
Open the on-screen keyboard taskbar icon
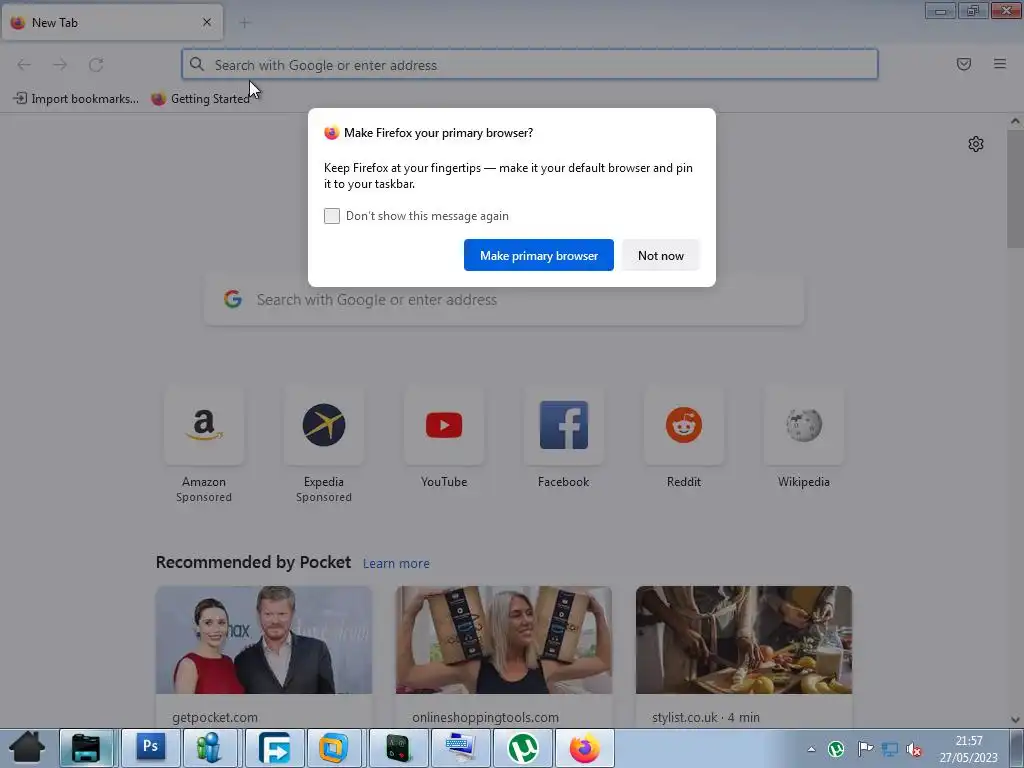[460, 748]
